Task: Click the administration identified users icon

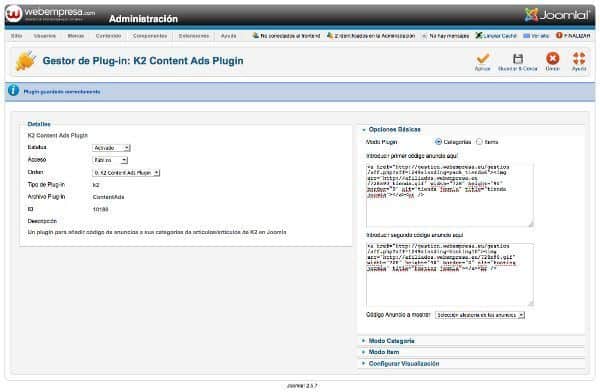Action: pyautogui.click(x=330, y=35)
